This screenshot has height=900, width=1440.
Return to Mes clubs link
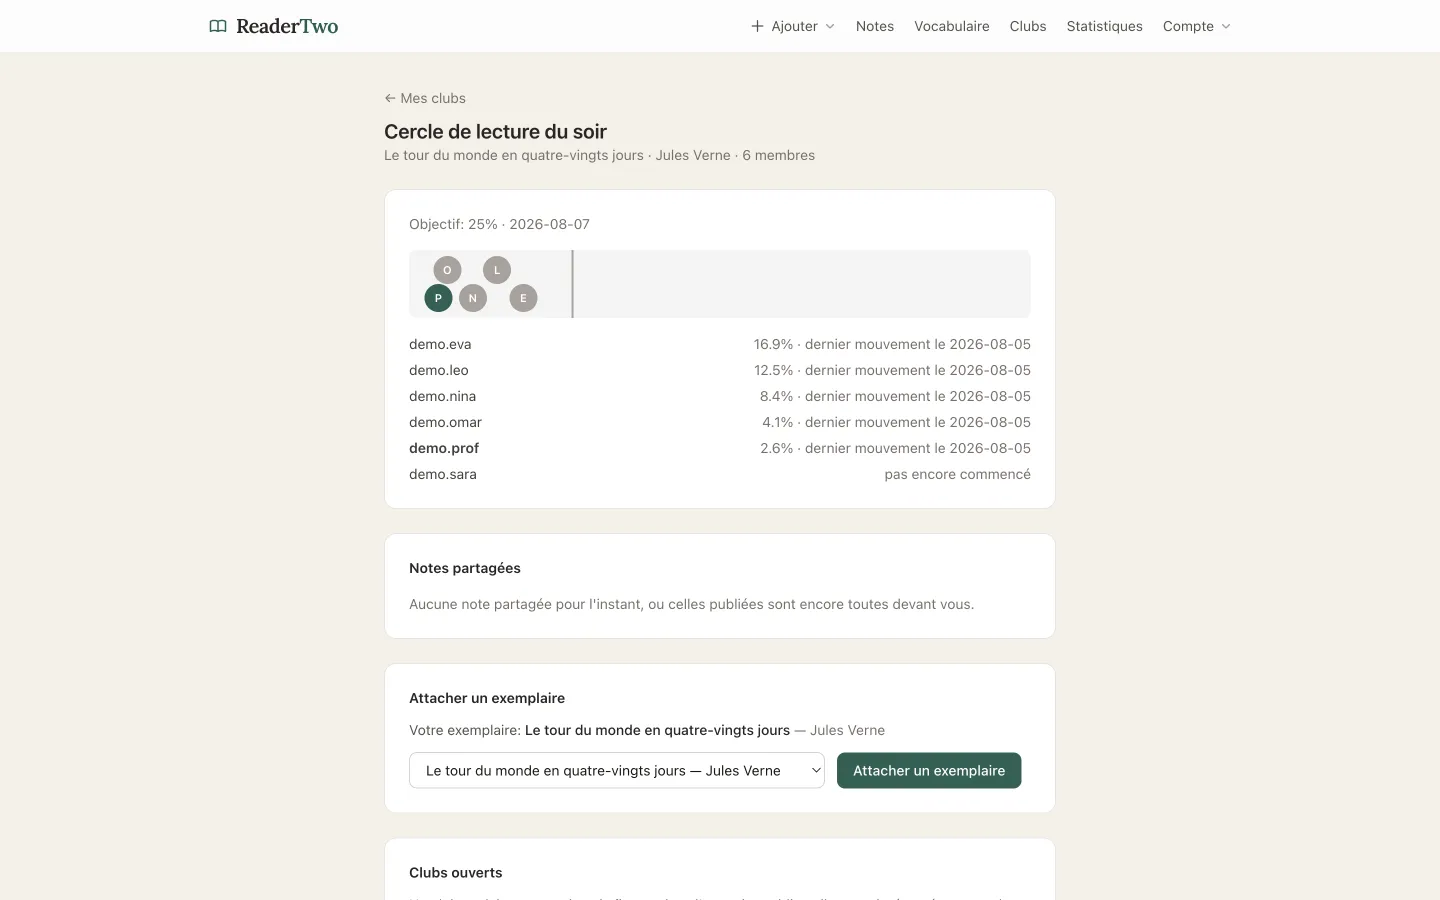coord(425,98)
